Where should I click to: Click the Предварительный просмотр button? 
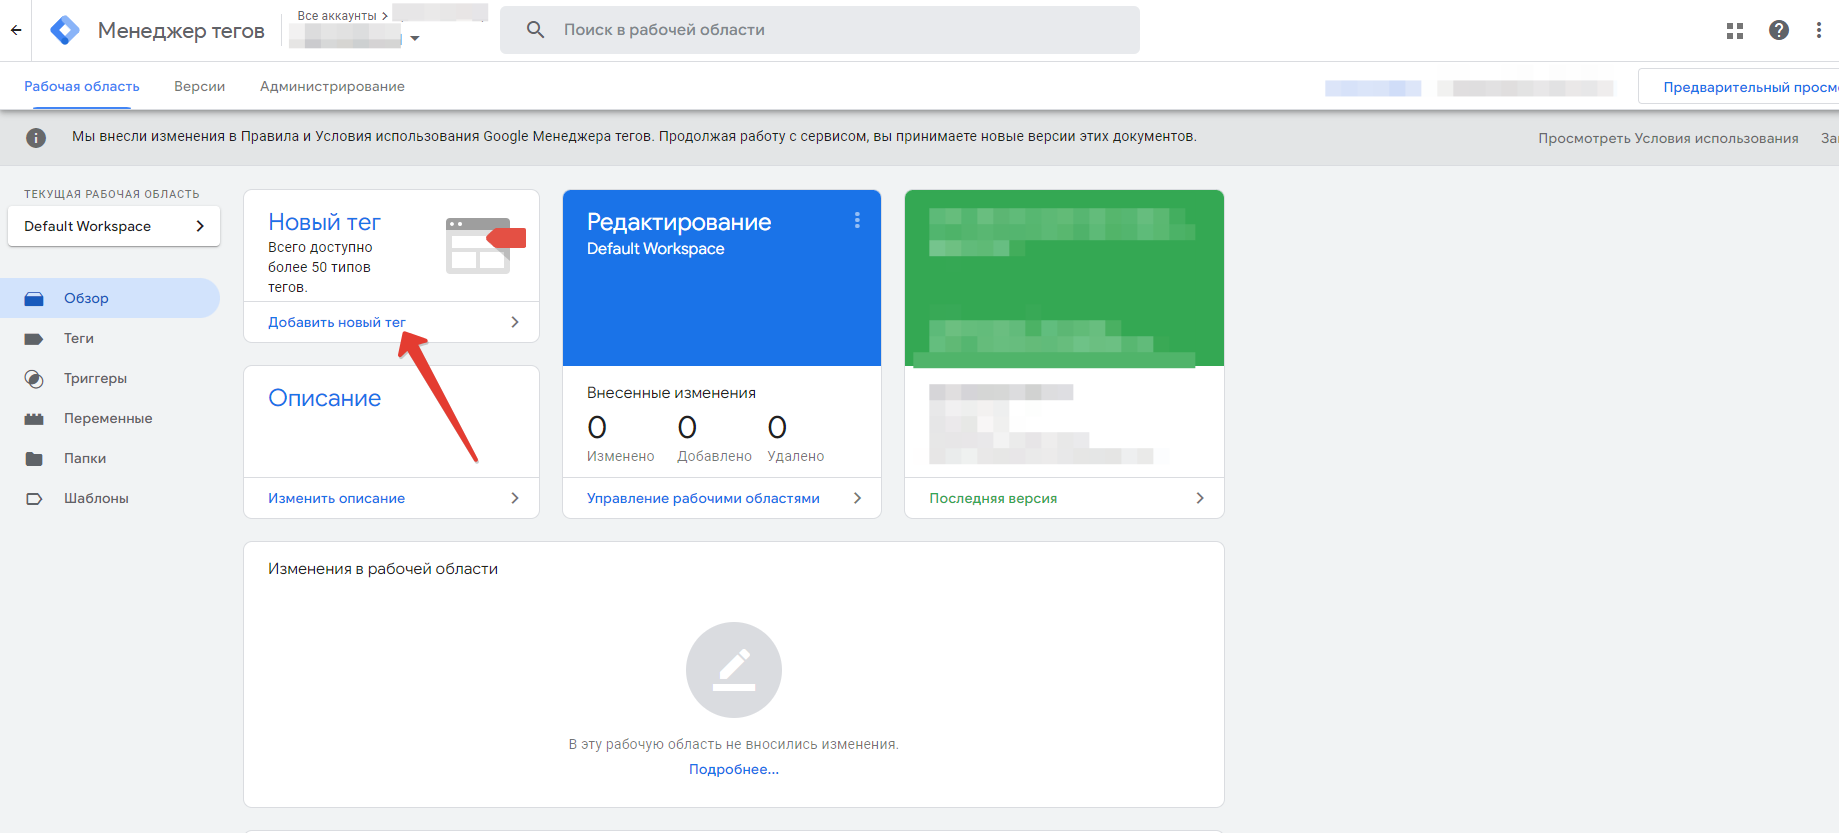click(1739, 87)
